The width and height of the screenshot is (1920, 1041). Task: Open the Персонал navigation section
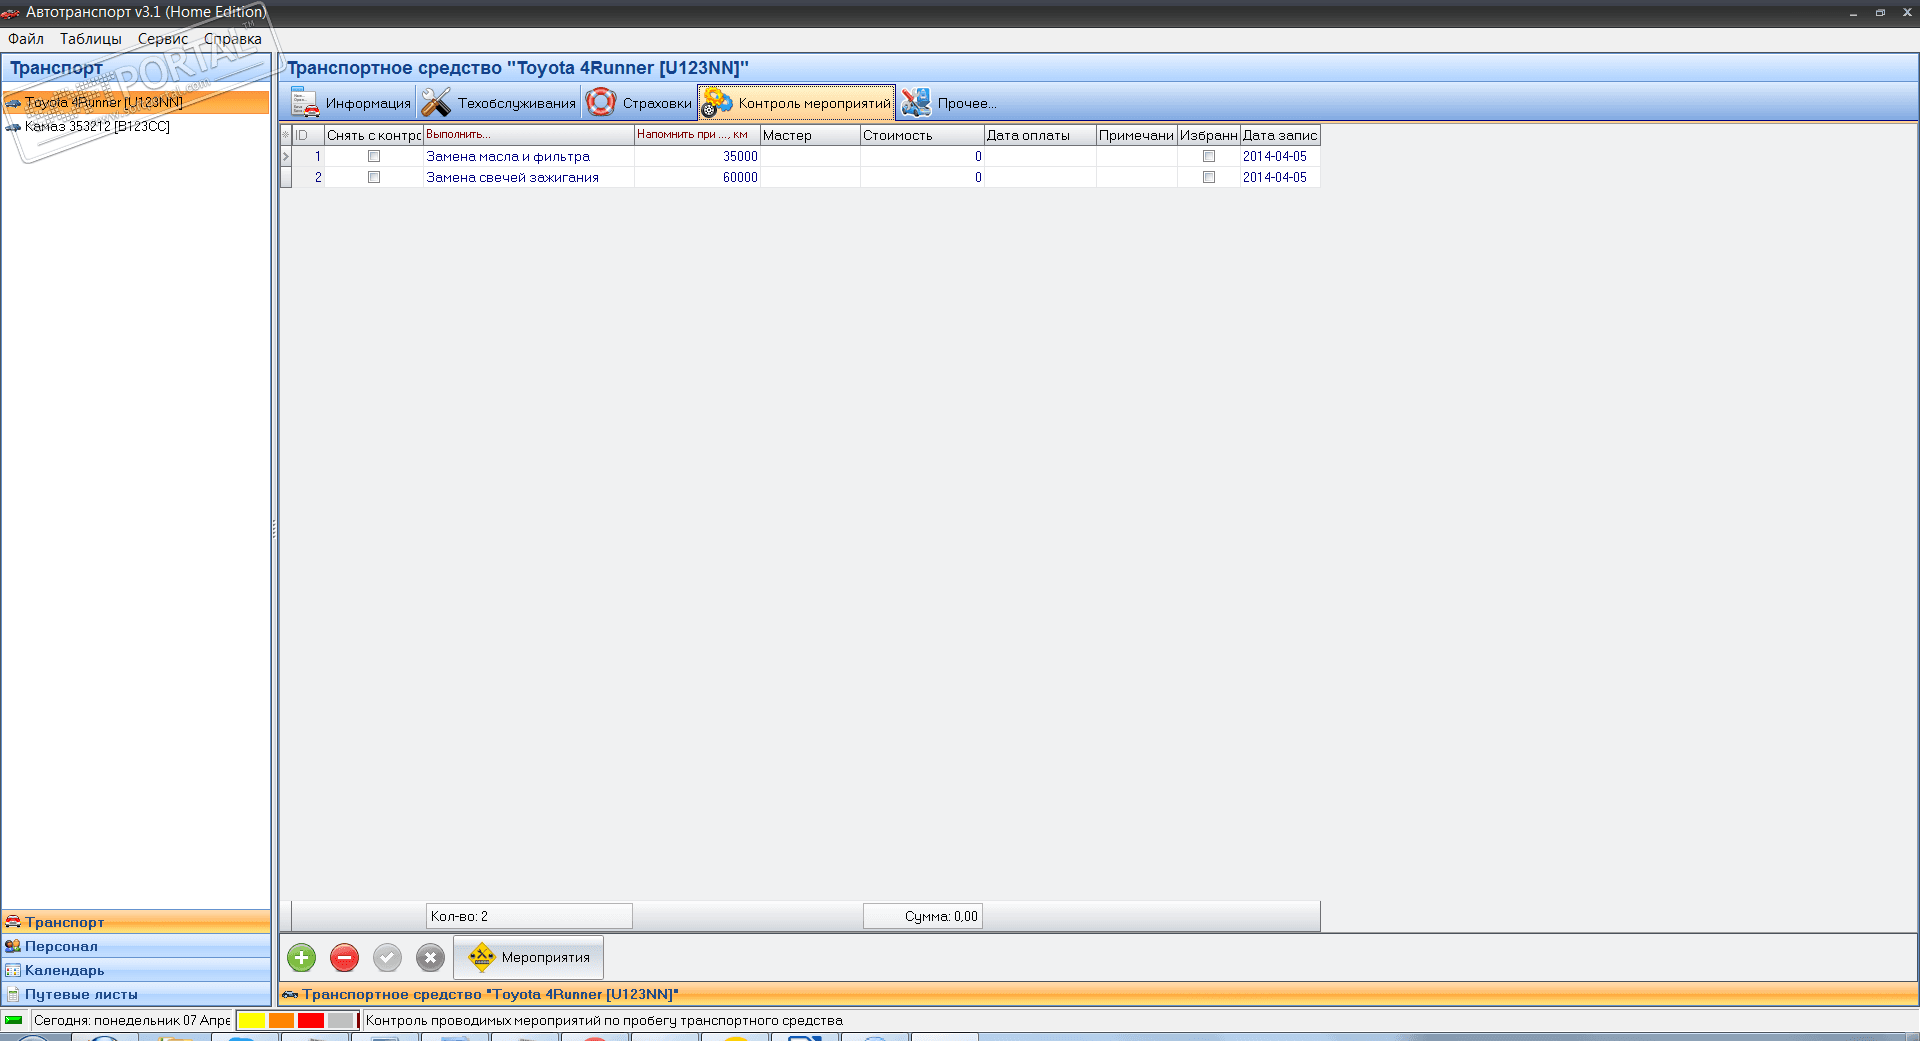coord(136,946)
